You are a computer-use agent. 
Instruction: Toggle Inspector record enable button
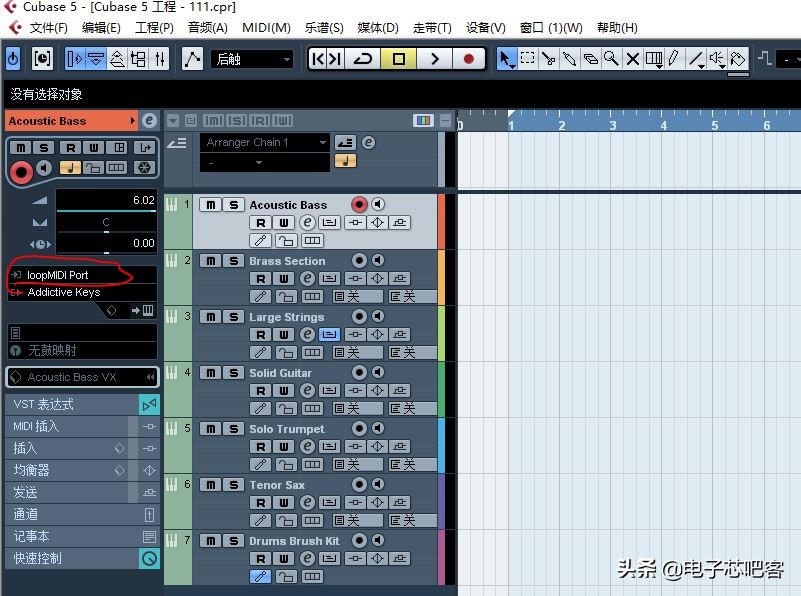(20, 171)
